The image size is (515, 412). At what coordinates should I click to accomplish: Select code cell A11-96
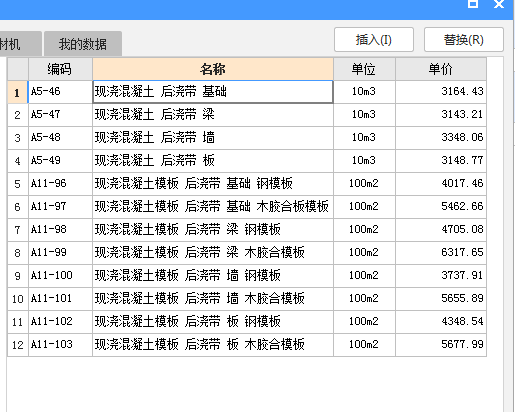60,184
